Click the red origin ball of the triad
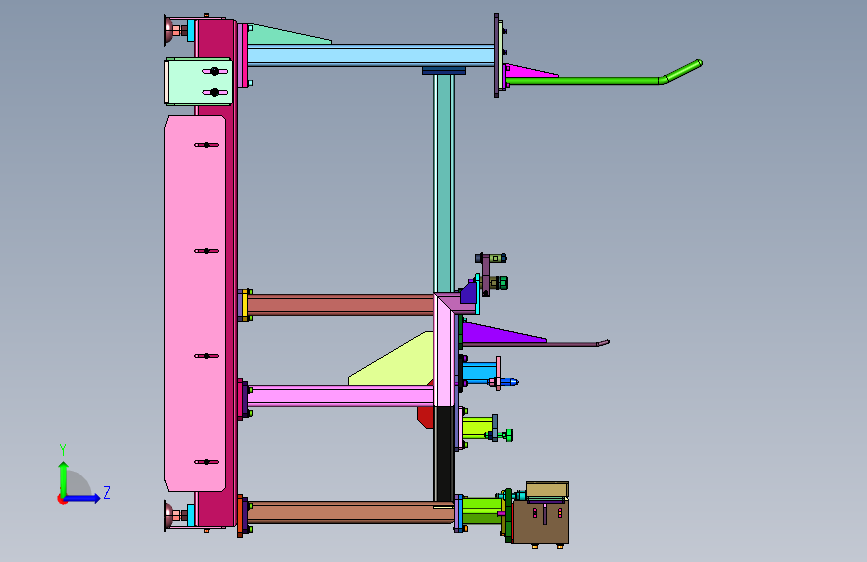 pos(62,499)
